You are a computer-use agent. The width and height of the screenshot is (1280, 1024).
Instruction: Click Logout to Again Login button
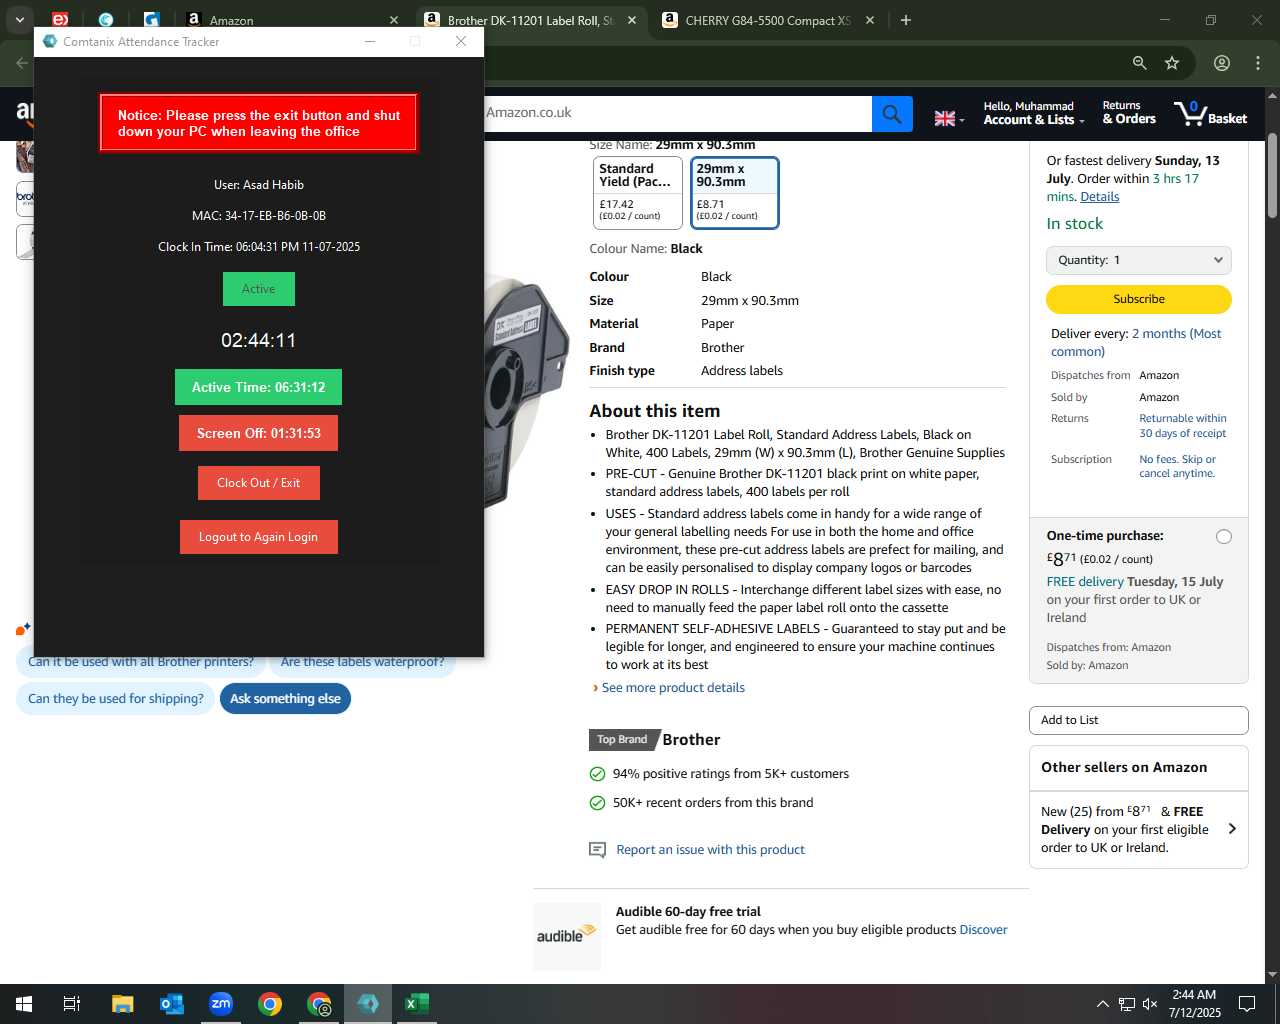coord(258,537)
